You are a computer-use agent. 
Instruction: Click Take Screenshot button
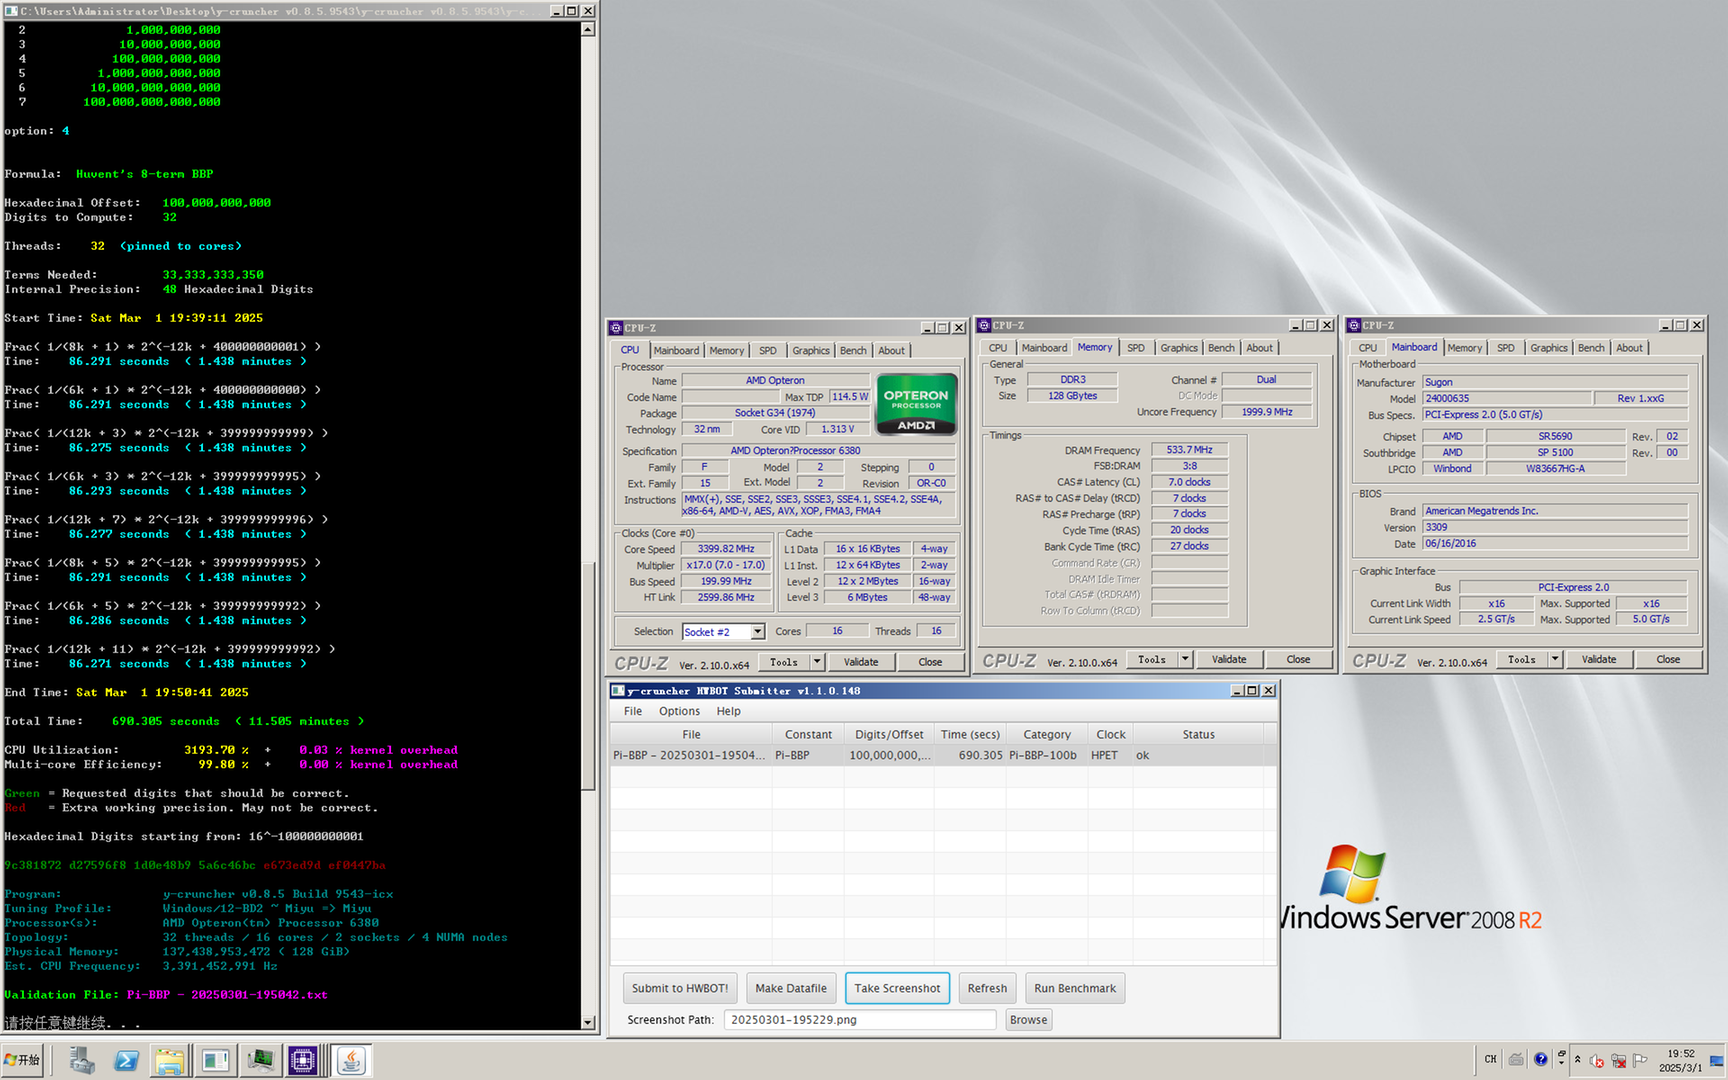[897, 988]
